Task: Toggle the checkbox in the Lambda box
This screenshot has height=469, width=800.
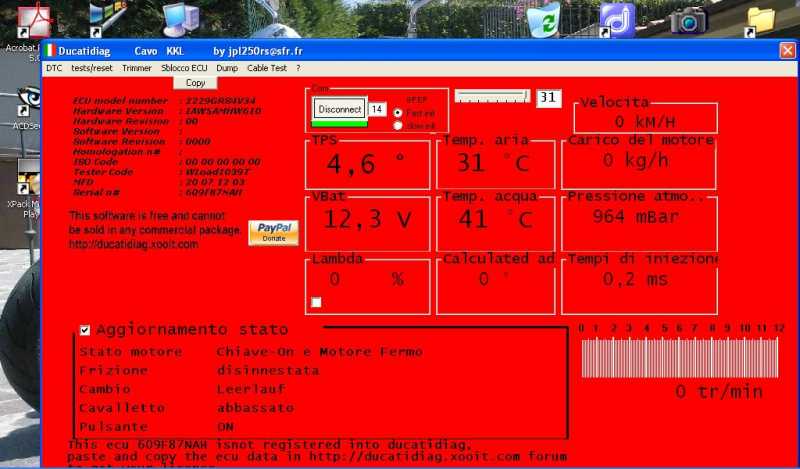Action: 316,302
